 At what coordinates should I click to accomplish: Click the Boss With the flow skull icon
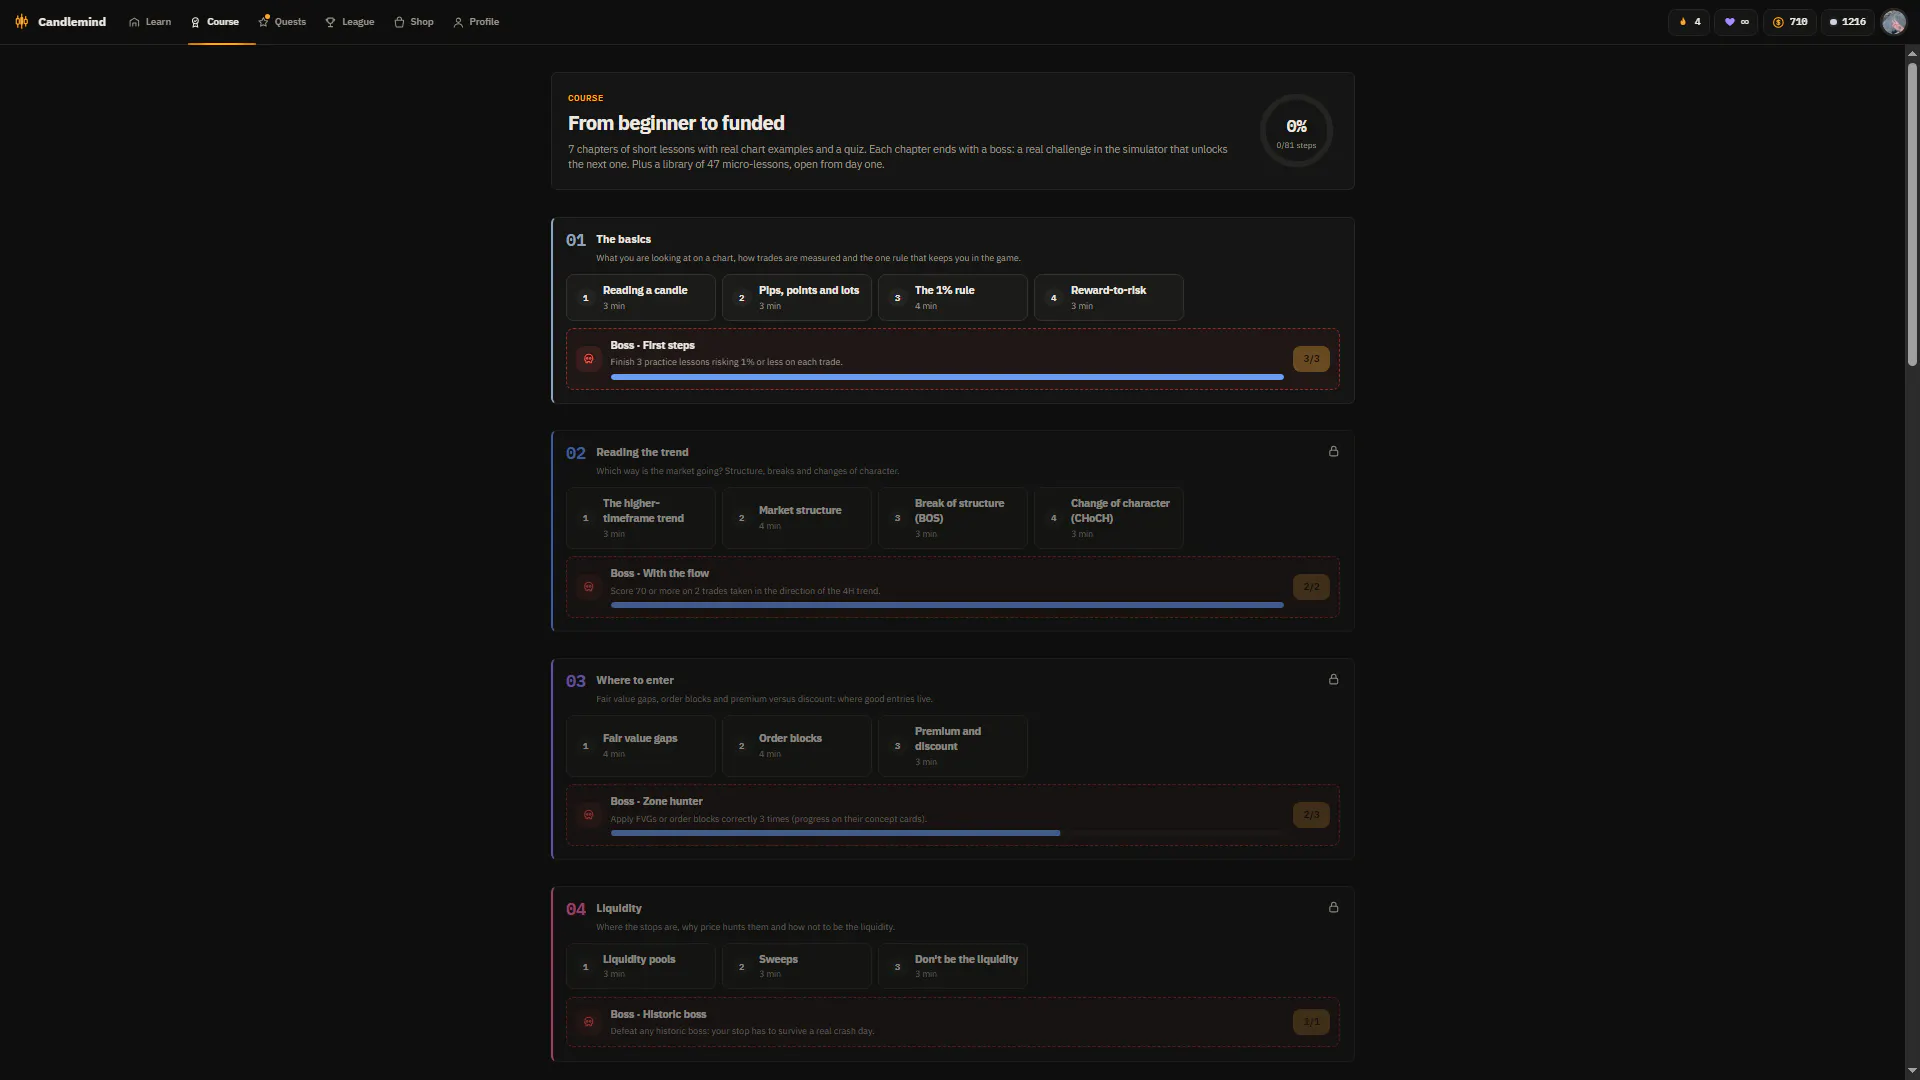[589, 587]
